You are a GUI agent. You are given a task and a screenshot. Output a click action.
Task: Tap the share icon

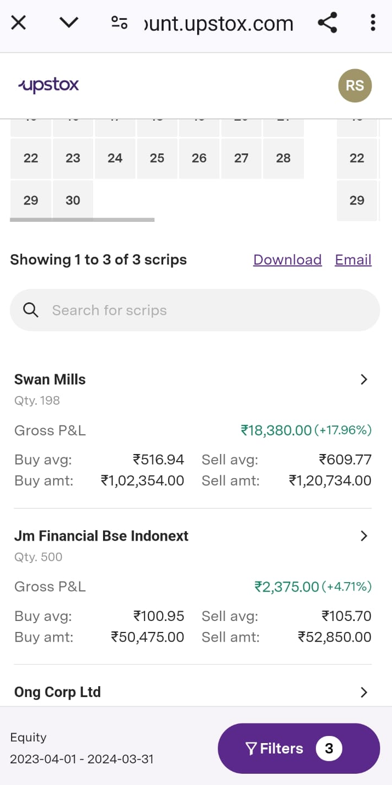pos(327,23)
